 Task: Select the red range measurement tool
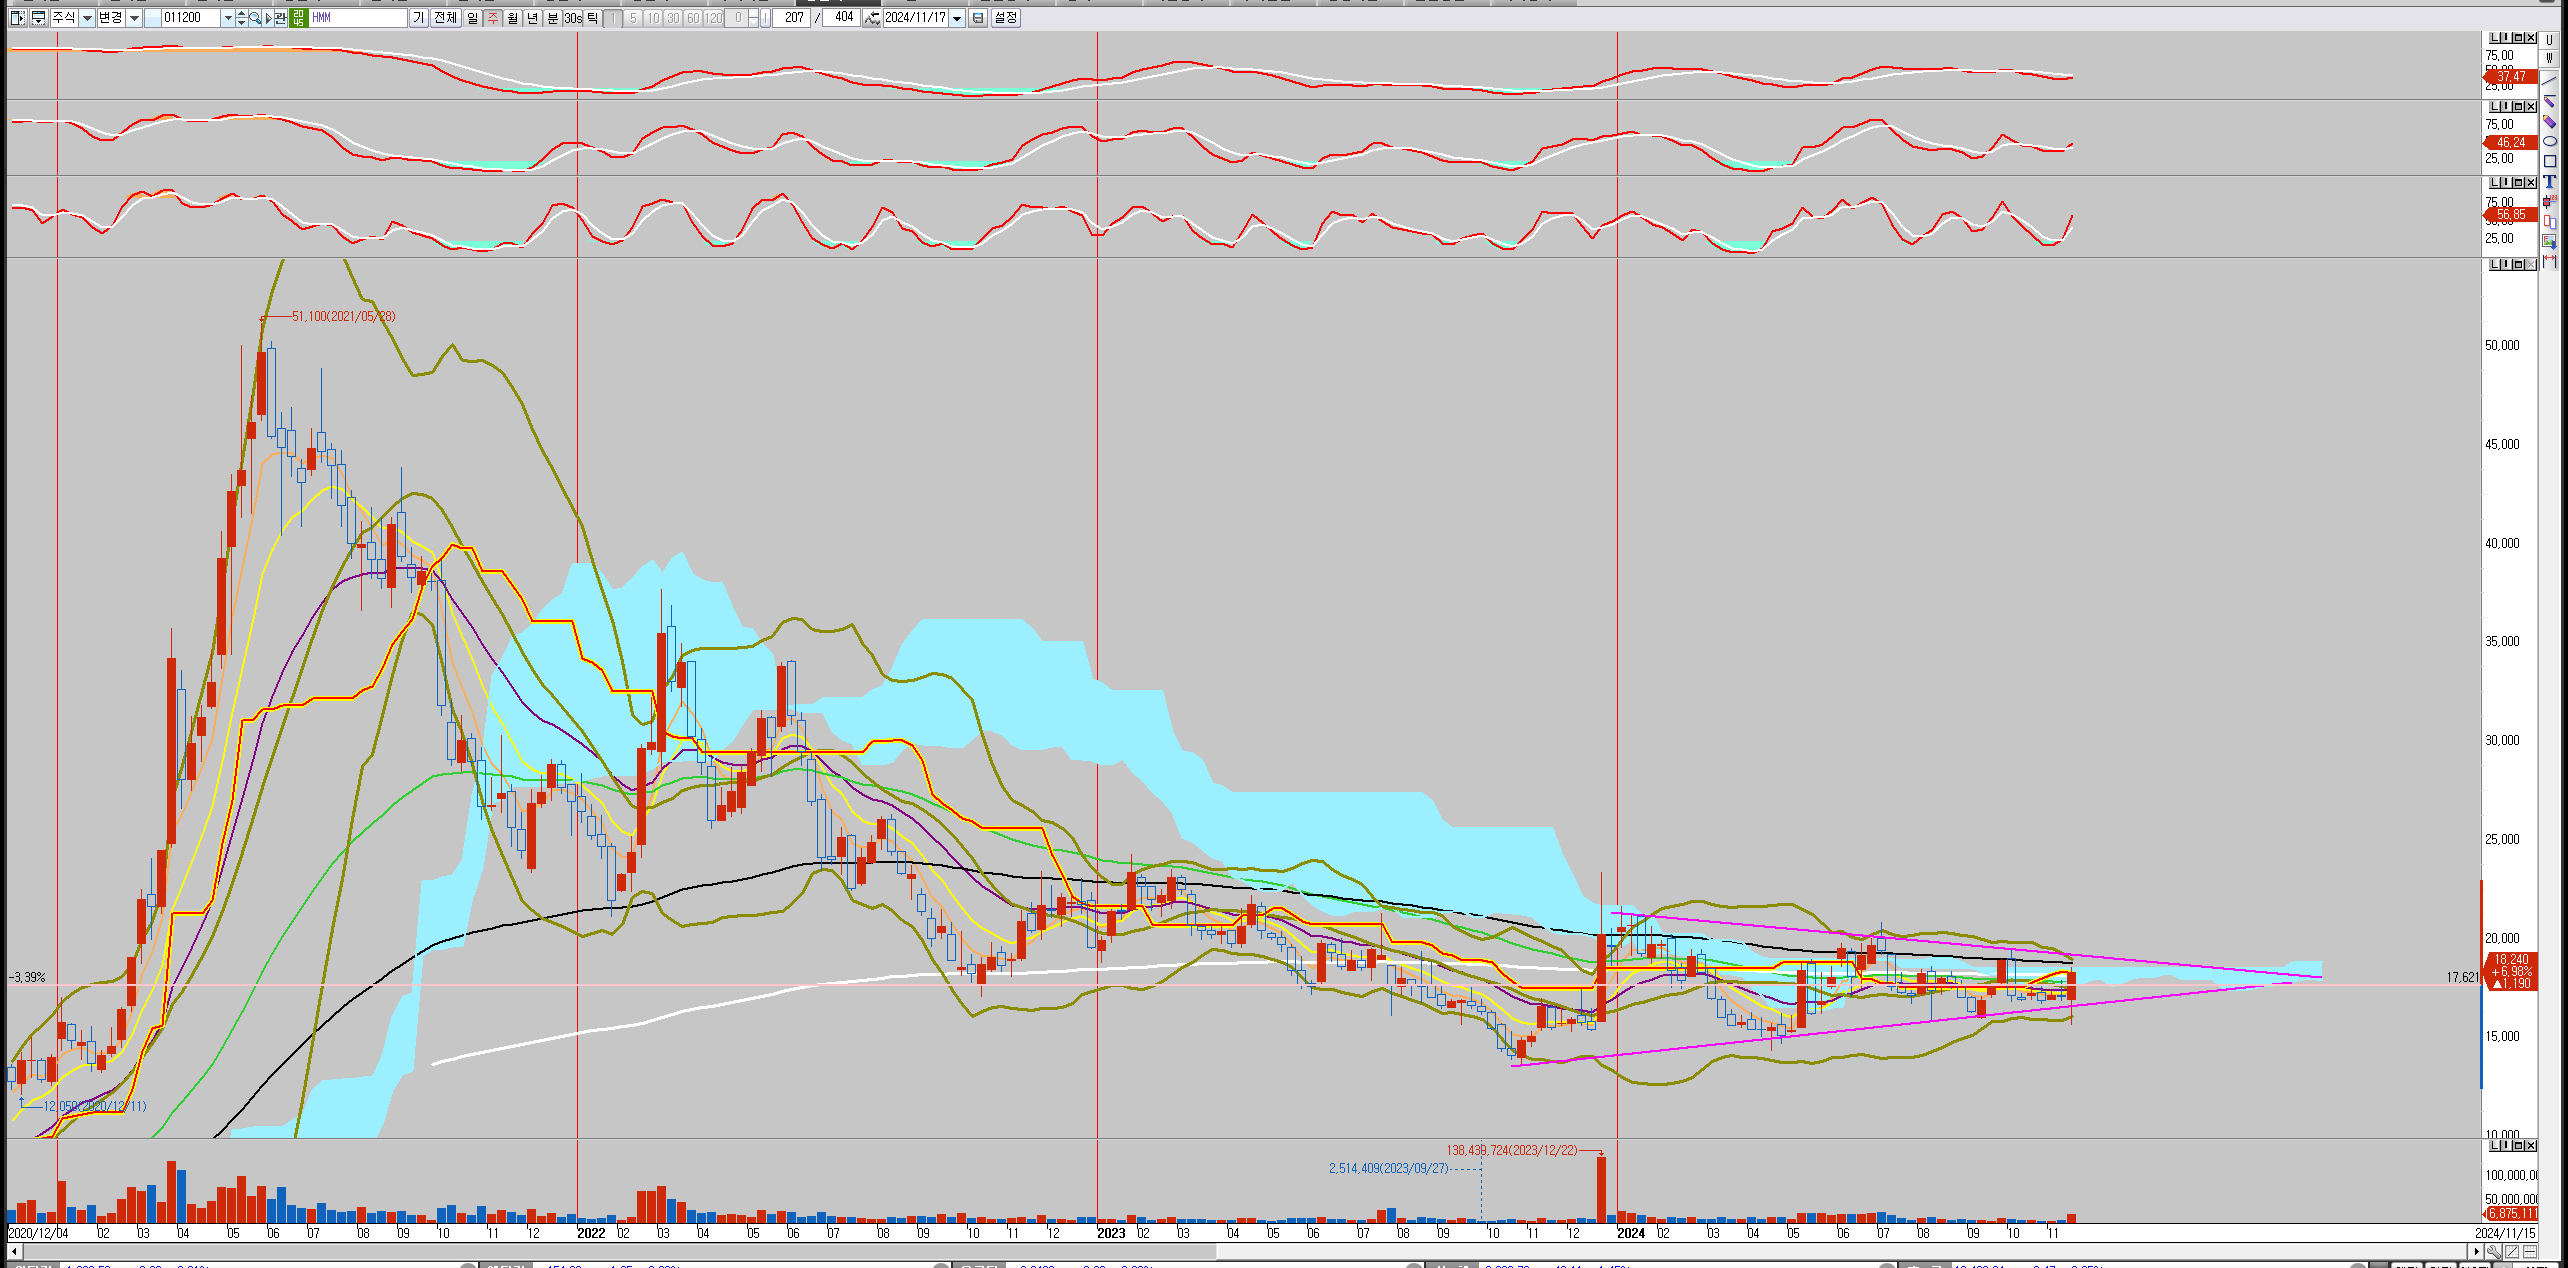tap(2549, 261)
